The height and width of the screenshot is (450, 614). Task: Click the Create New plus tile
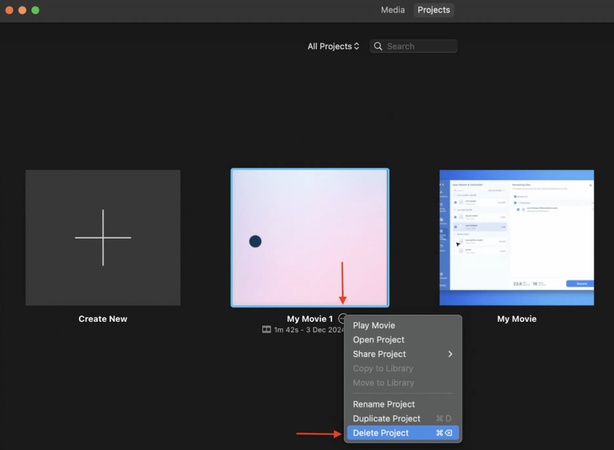[103, 237]
